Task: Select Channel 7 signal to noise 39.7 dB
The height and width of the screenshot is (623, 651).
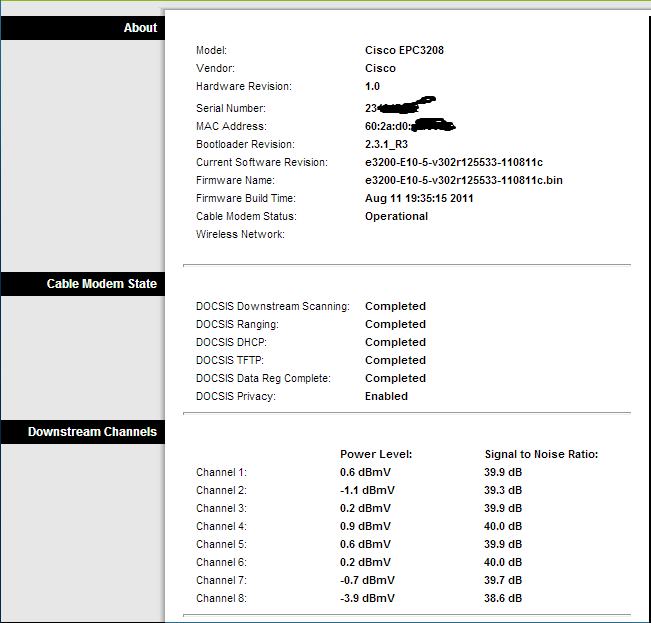Action: click(x=503, y=580)
